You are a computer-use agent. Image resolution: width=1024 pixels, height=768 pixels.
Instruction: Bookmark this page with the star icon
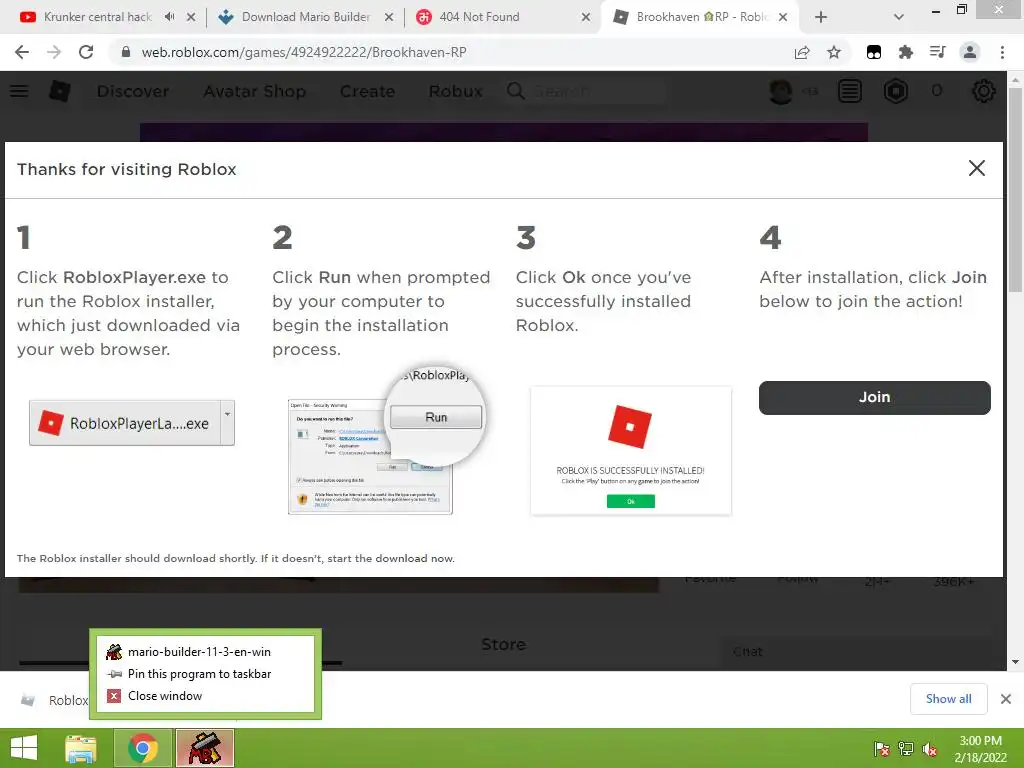coord(834,52)
